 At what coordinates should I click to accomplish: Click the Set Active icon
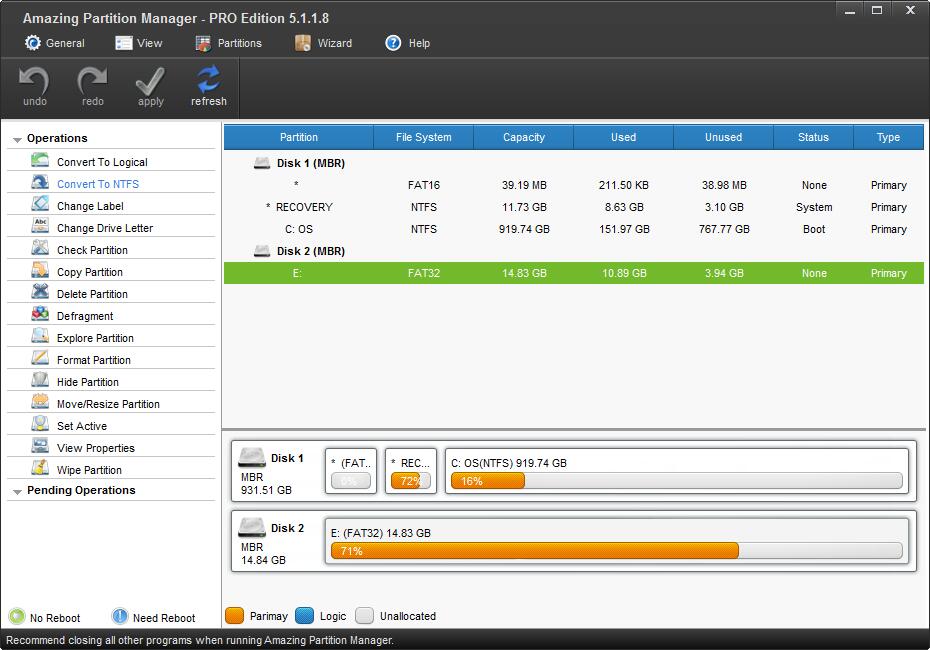click(40, 424)
